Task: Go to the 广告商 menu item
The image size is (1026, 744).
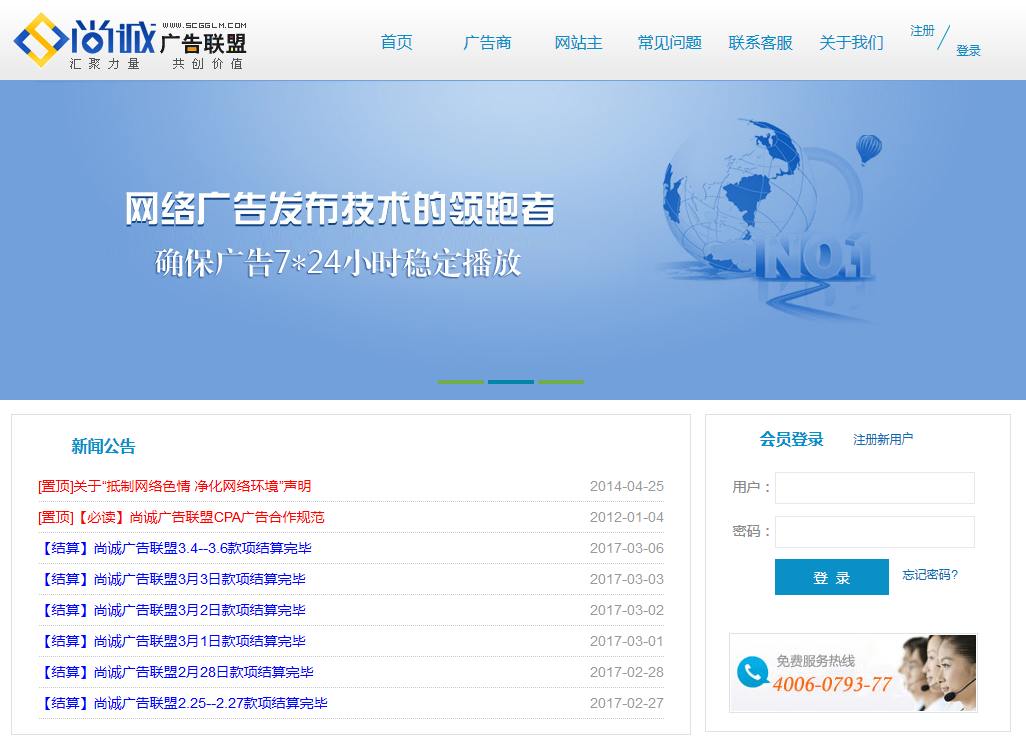Action: click(487, 42)
